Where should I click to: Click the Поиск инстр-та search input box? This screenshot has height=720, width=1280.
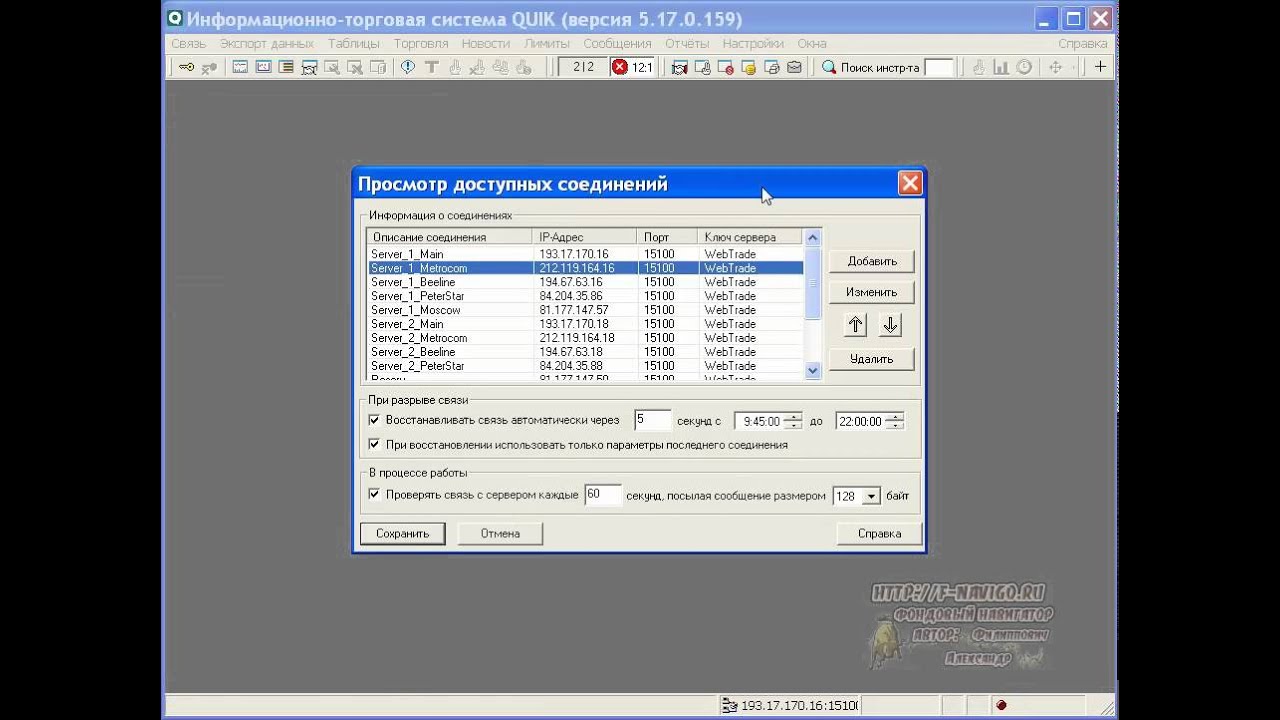coord(939,67)
